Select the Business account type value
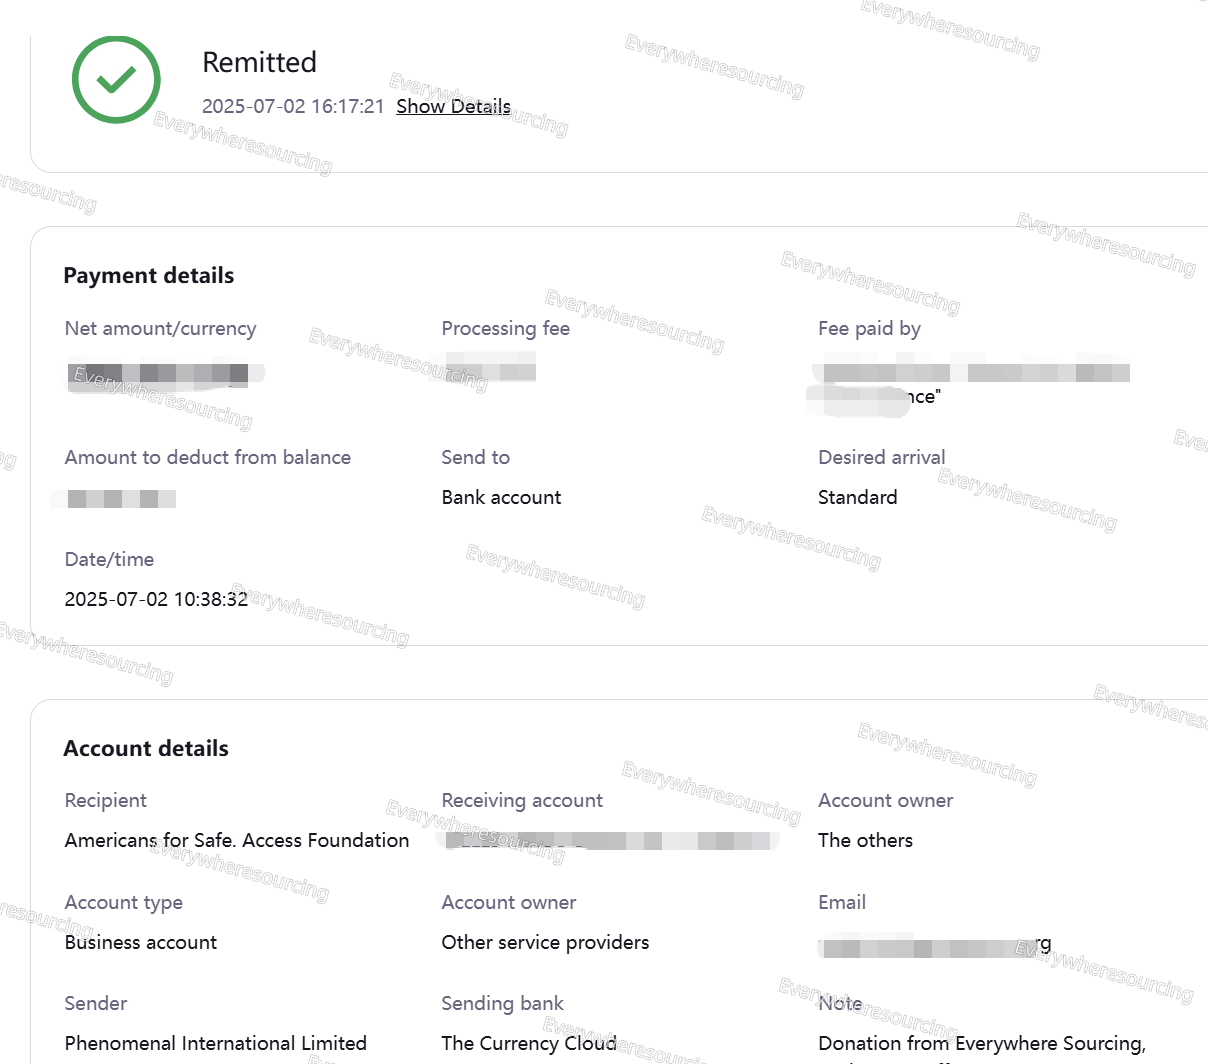1208x1064 pixels. [140, 943]
